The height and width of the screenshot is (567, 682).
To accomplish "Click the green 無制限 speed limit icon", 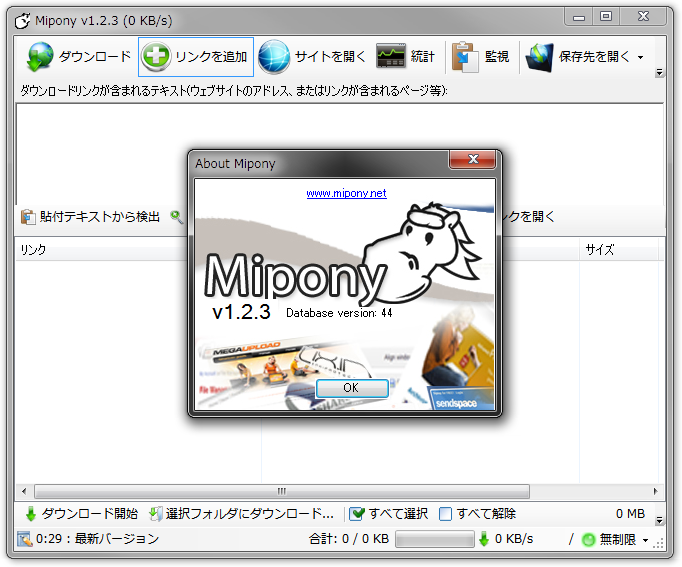I will pos(588,540).
